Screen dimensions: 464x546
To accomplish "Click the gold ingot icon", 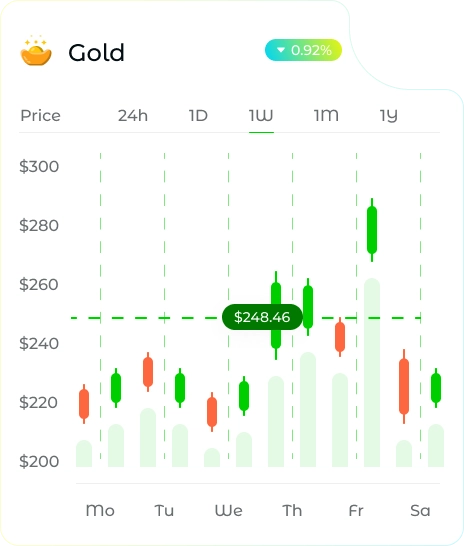I will (36, 50).
